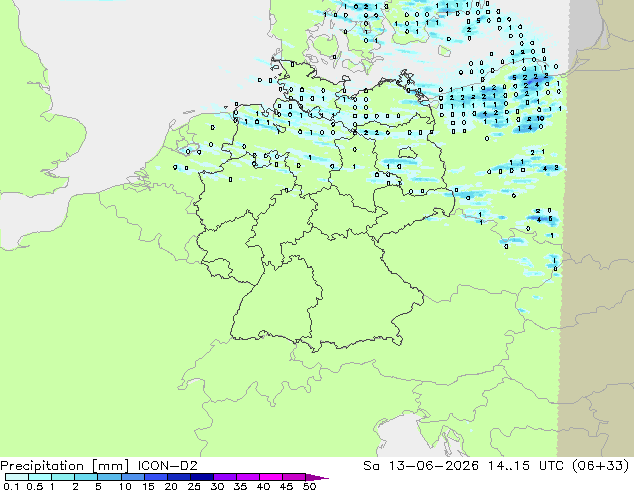The width and height of the screenshot is (634, 490).
Task: Click the legend scale value "25"
Action: [194, 486]
